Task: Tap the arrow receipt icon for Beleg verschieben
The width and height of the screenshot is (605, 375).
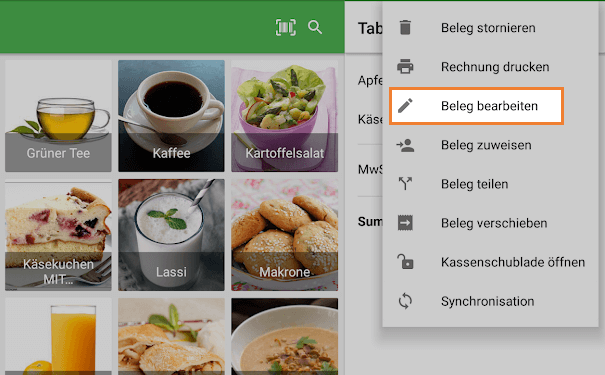Action: (x=405, y=223)
